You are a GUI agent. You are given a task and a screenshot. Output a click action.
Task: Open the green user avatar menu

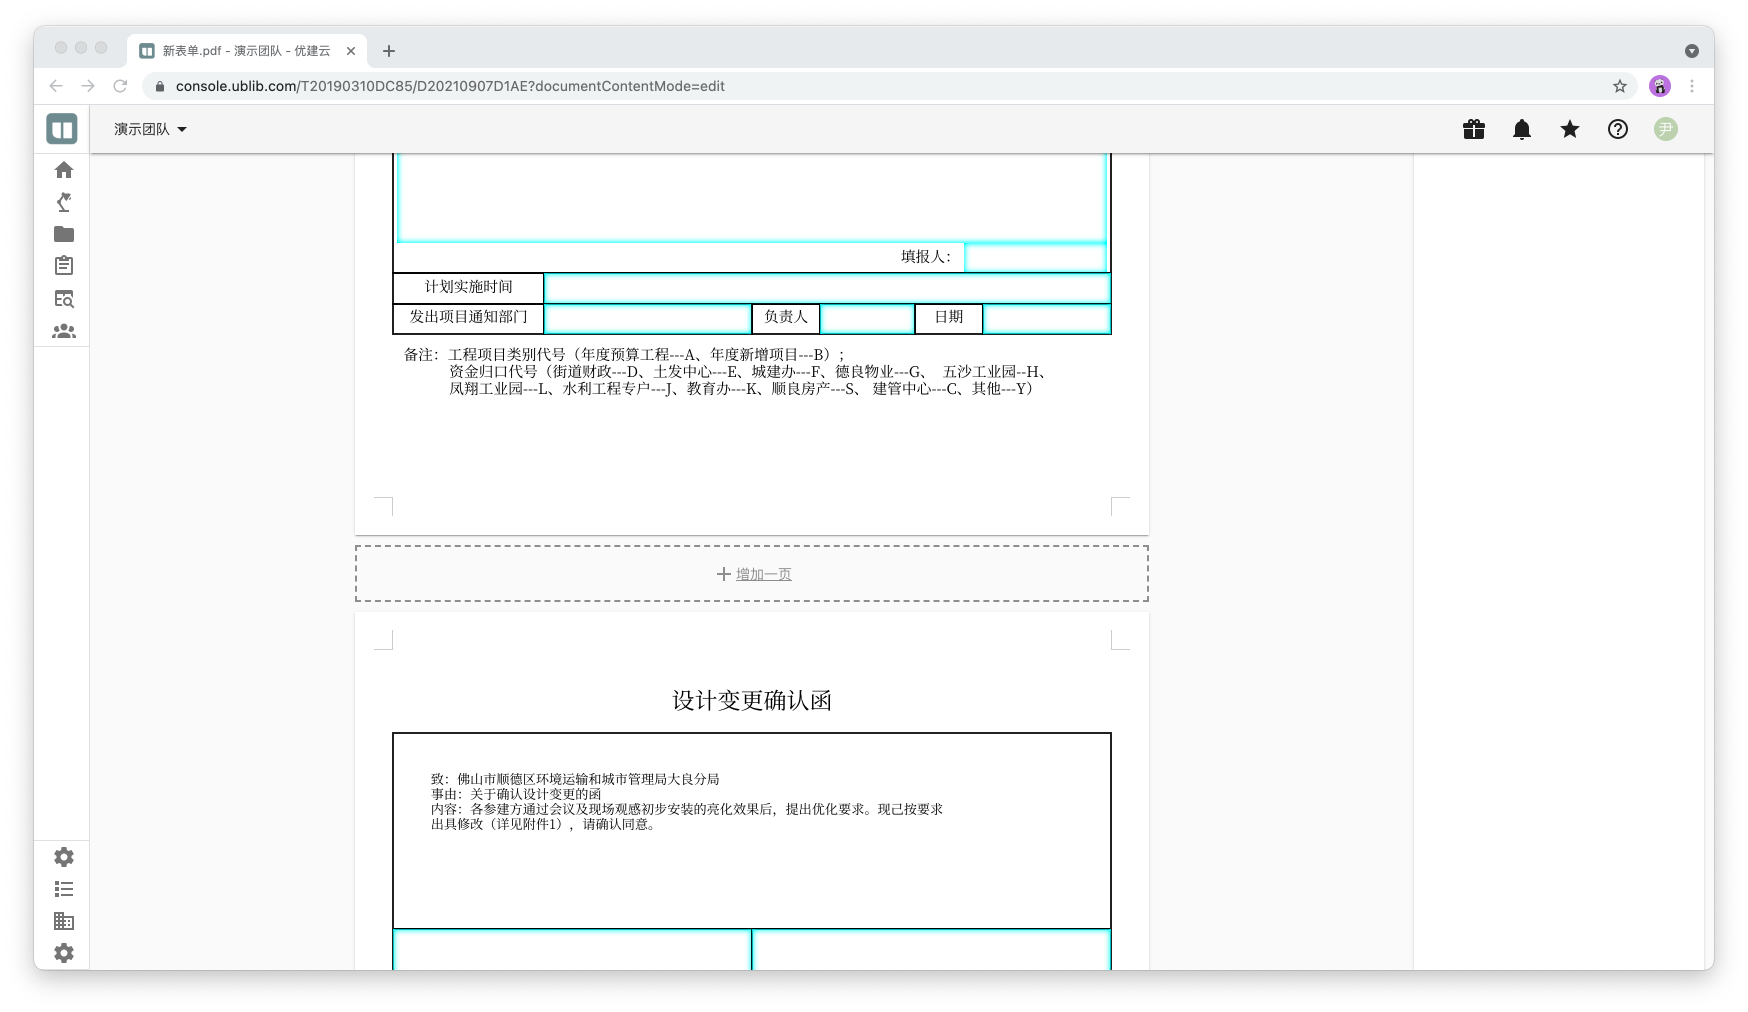coord(1666,129)
